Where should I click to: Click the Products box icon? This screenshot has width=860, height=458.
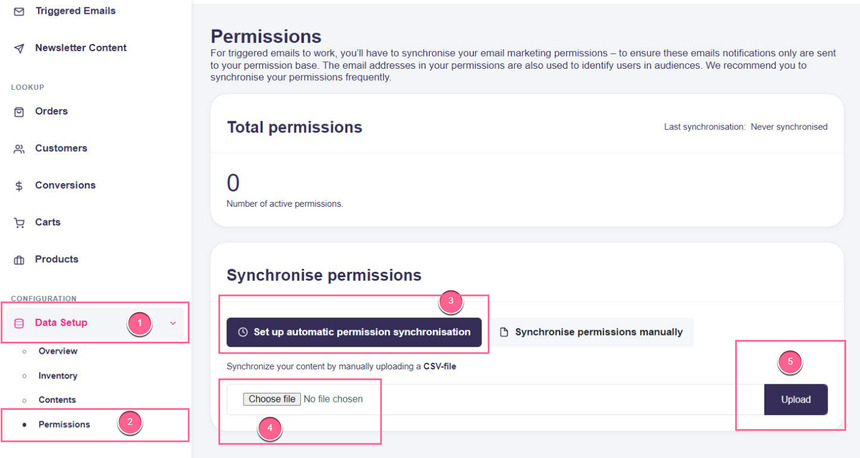tap(19, 260)
